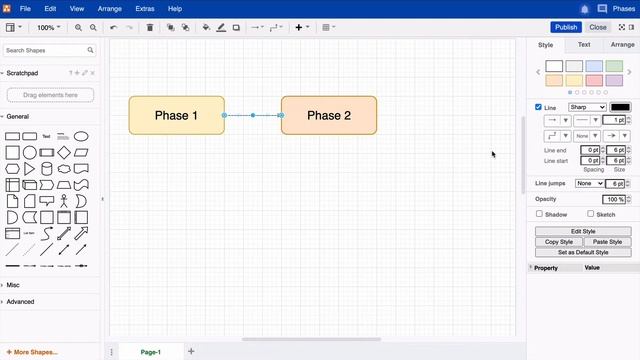Open the table toolbar dropdown
Image resolution: width=640 pixels, height=360 pixels.
coord(329,27)
